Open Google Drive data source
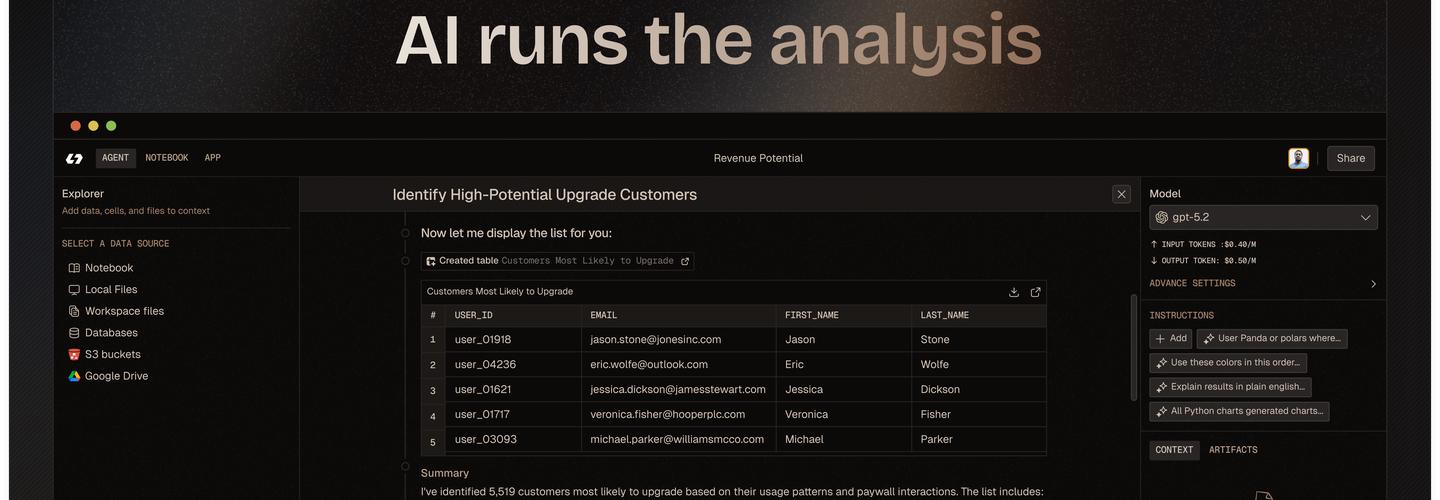 point(115,376)
